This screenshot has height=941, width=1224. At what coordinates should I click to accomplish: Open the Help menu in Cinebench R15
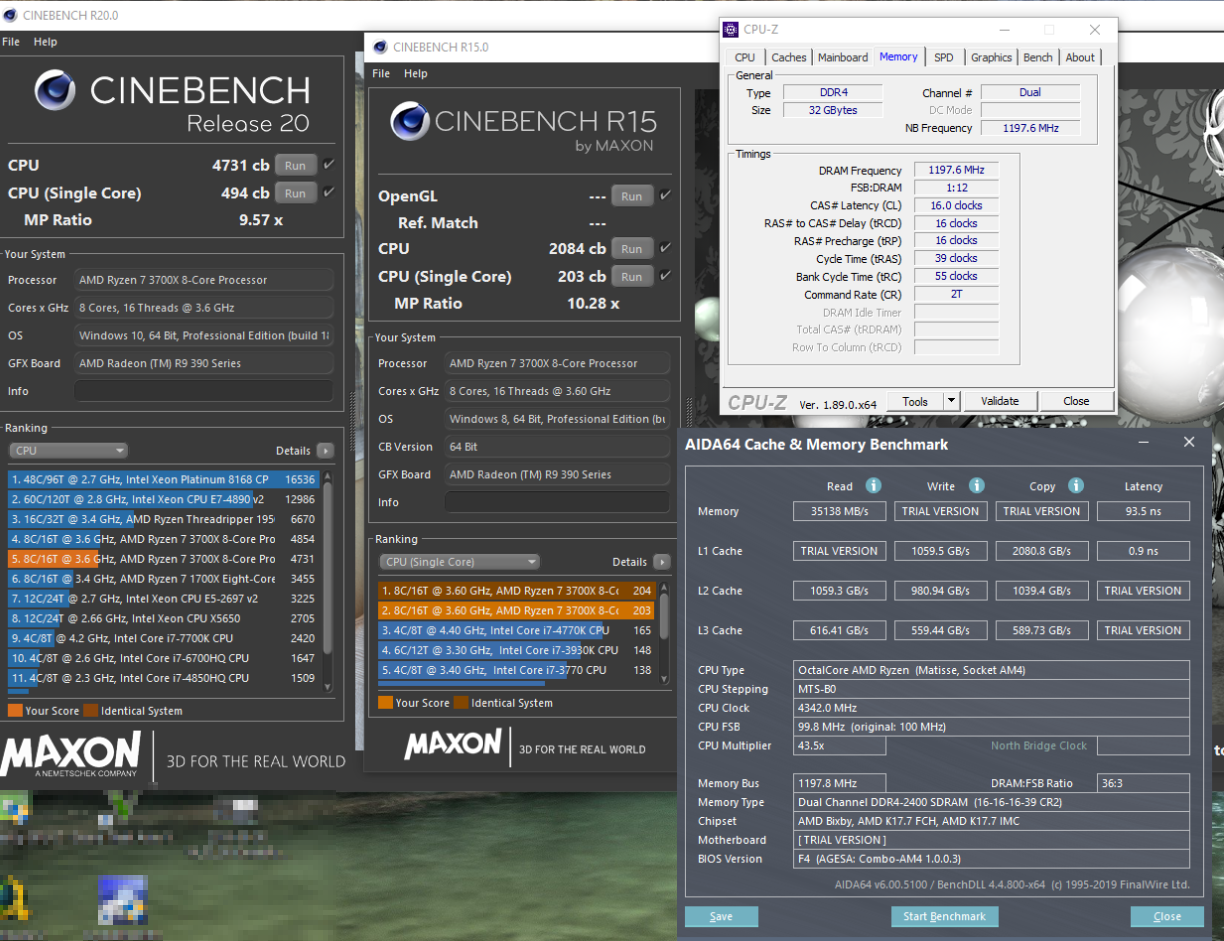point(416,74)
